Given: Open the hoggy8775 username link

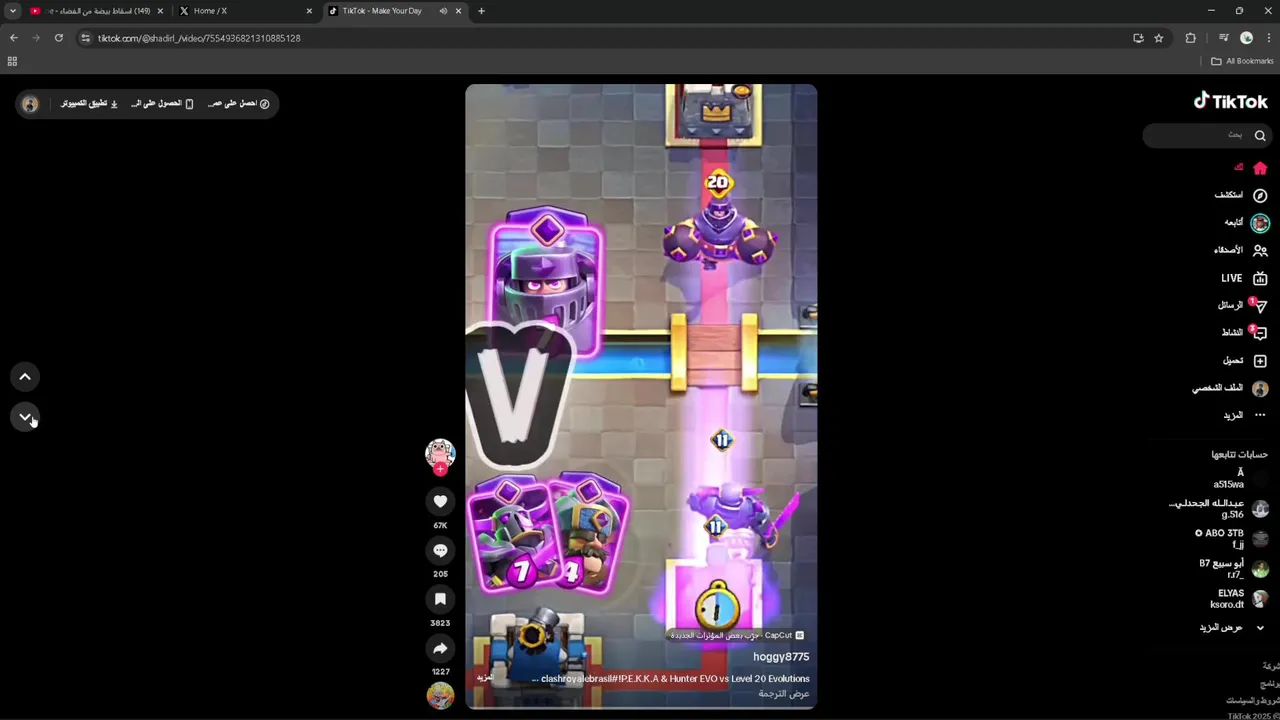Looking at the screenshot, I should point(781,657).
